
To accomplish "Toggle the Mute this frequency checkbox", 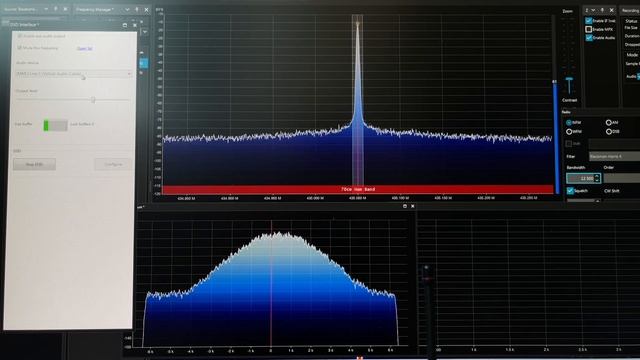I will tap(19, 48).
